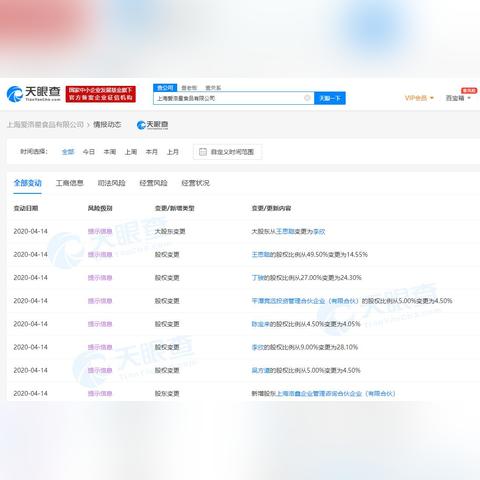Switch to the 经营状况 tab
The image size is (480, 480).
tap(195, 183)
